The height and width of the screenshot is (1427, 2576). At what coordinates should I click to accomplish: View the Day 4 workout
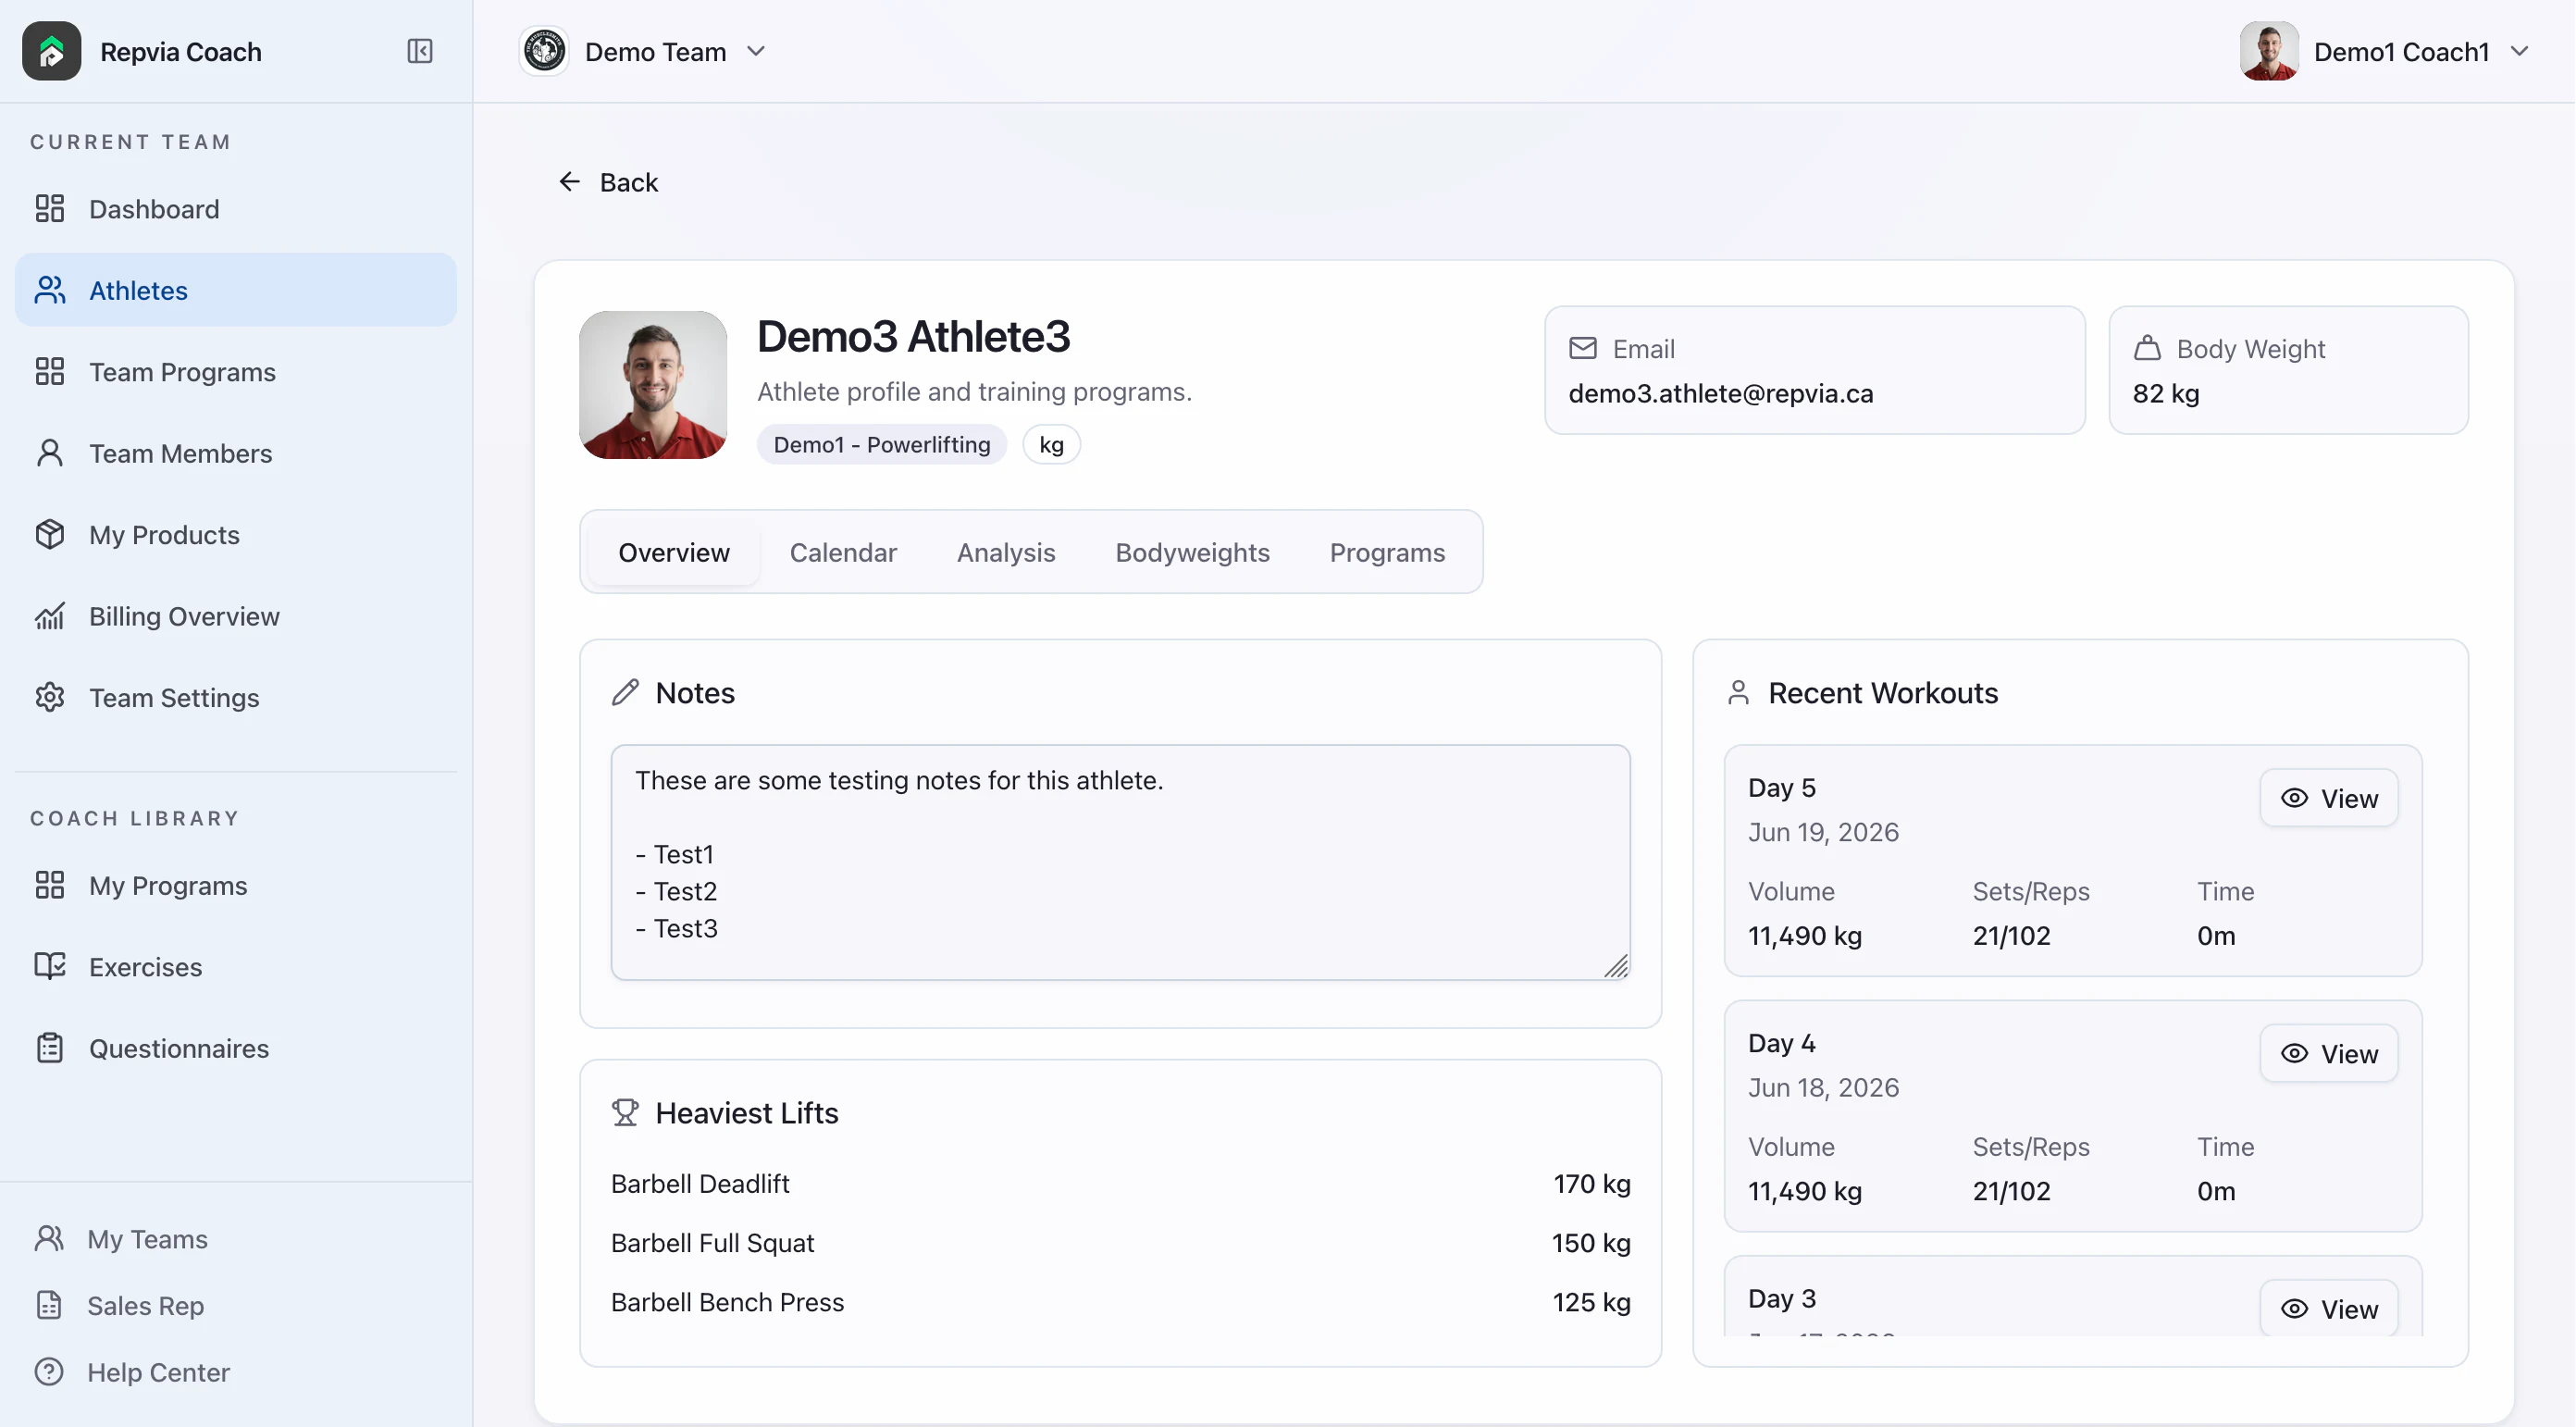click(x=2330, y=1054)
